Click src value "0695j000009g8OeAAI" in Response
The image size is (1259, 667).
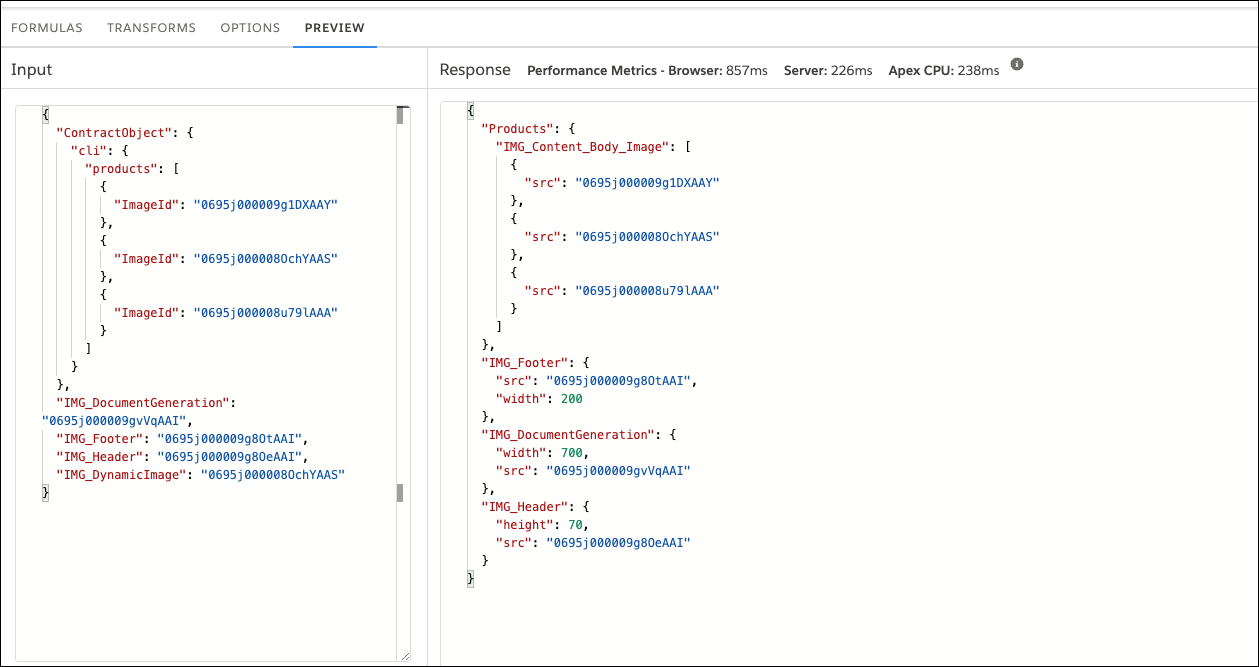618,543
